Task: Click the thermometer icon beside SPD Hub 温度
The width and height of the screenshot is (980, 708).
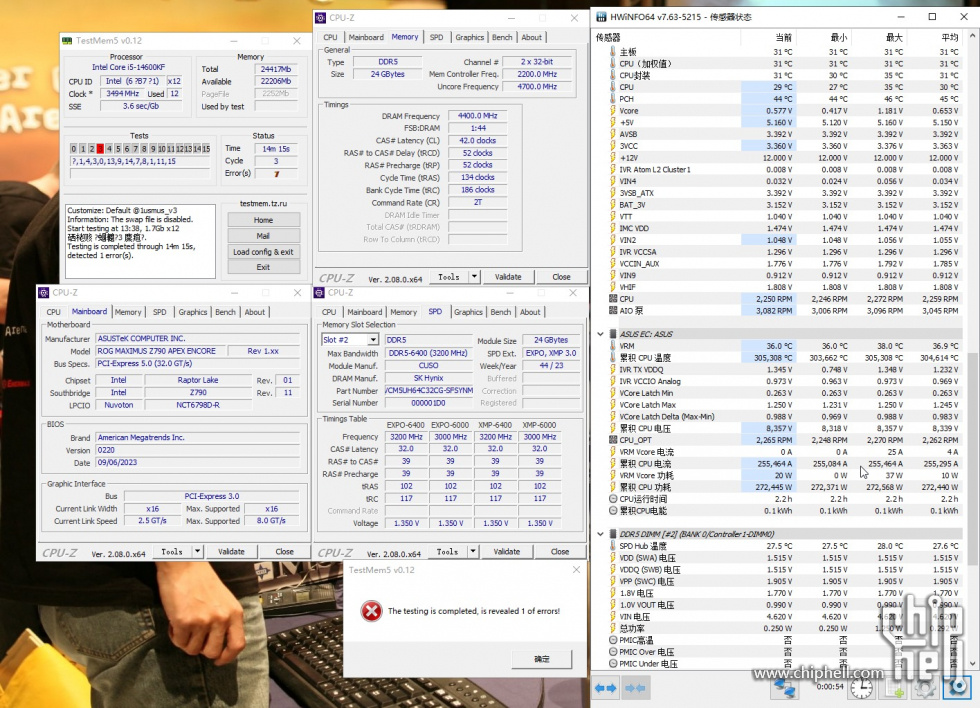Action: click(x=613, y=546)
